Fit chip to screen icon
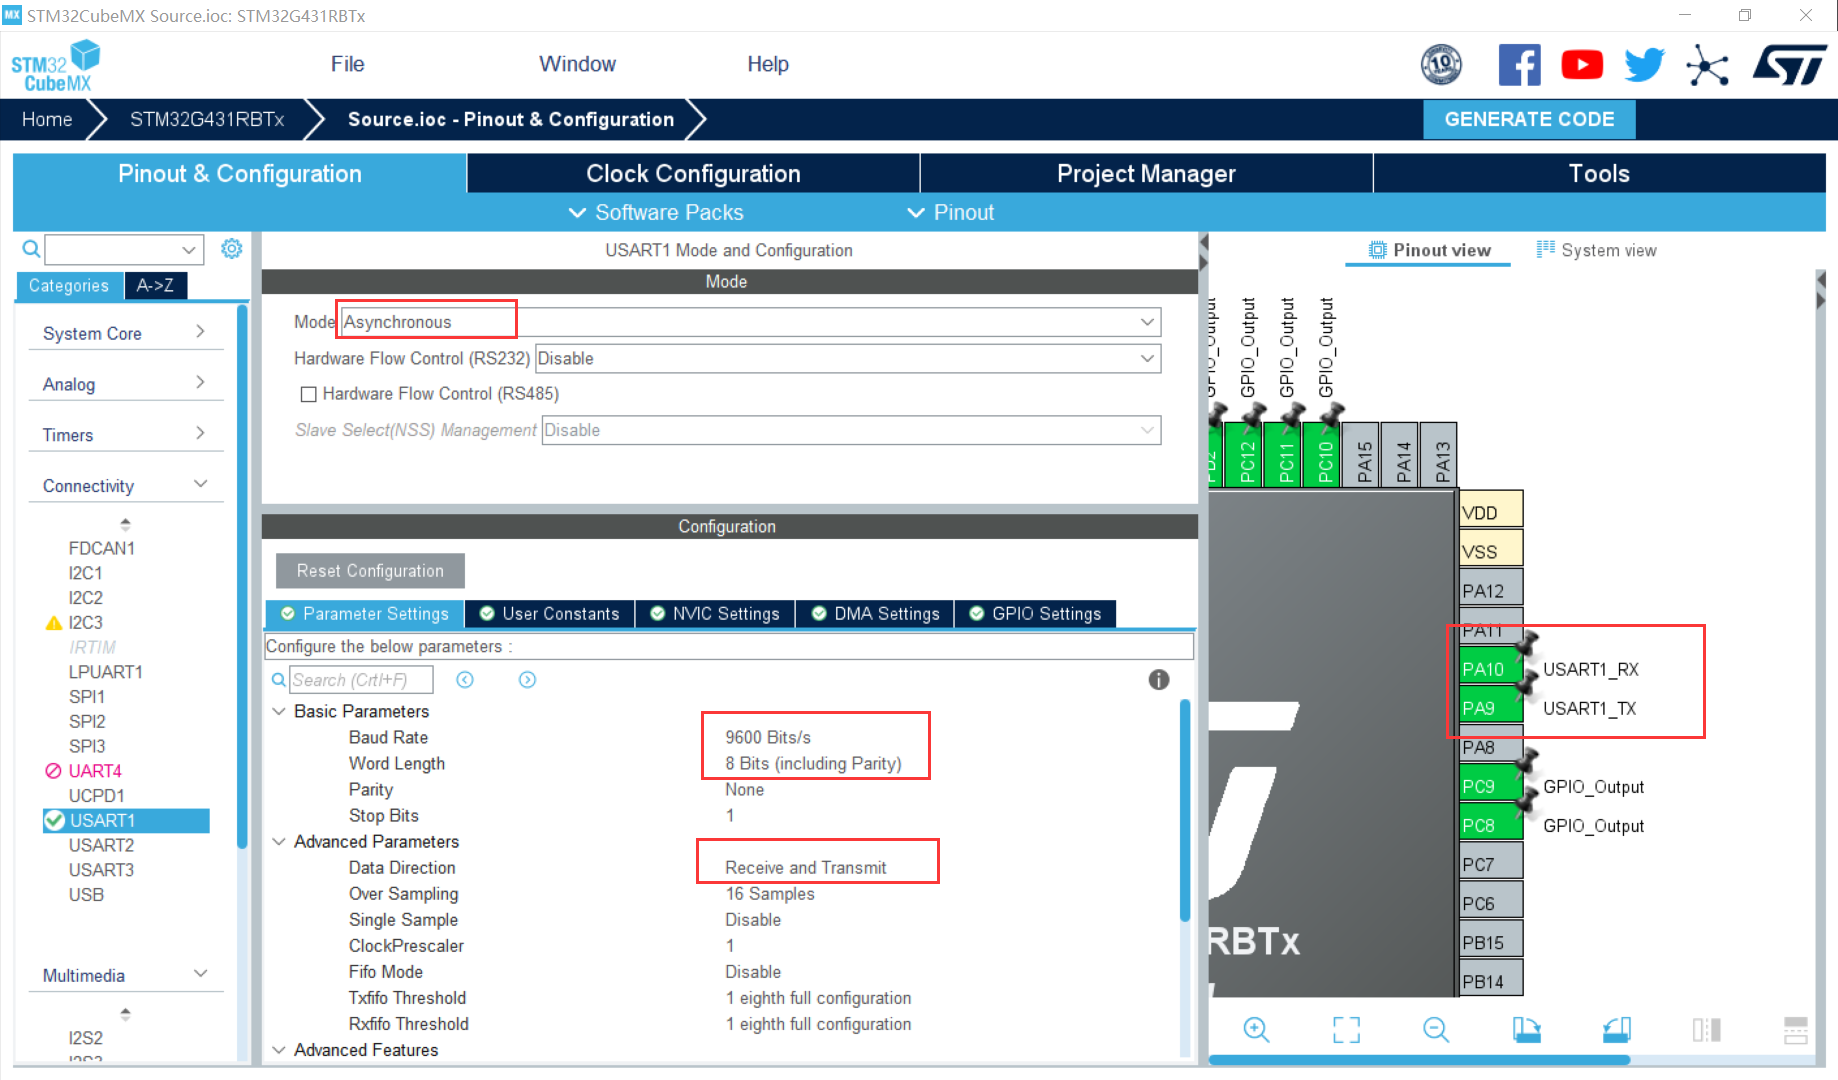This screenshot has width=1838, height=1080. point(1346,1029)
